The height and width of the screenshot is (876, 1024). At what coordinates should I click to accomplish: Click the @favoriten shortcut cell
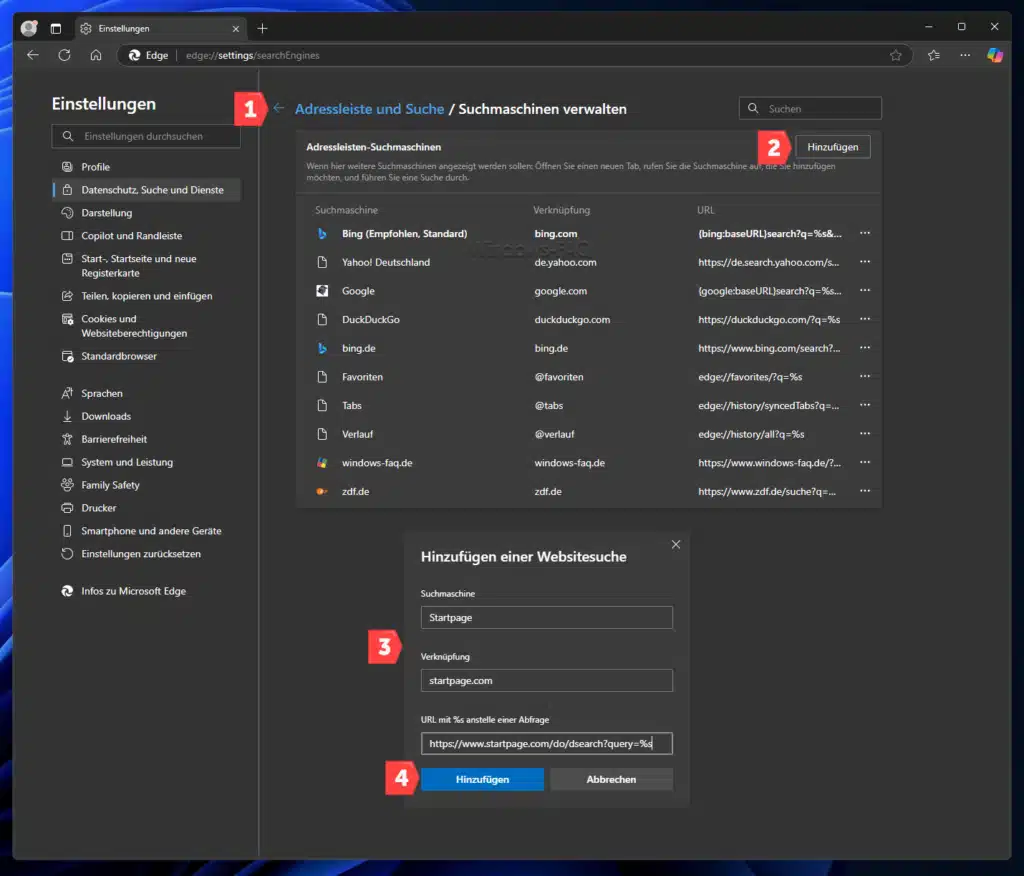pos(558,377)
